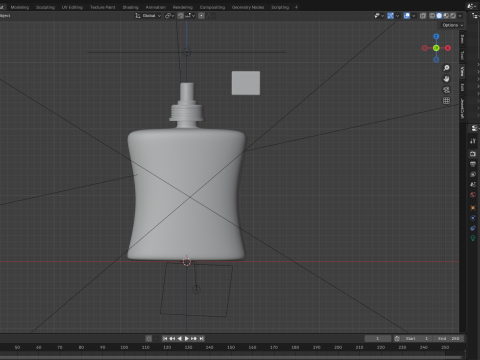Open the Tool sidebar tab
This screenshot has width=480, height=360.
(x=462, y=55)
